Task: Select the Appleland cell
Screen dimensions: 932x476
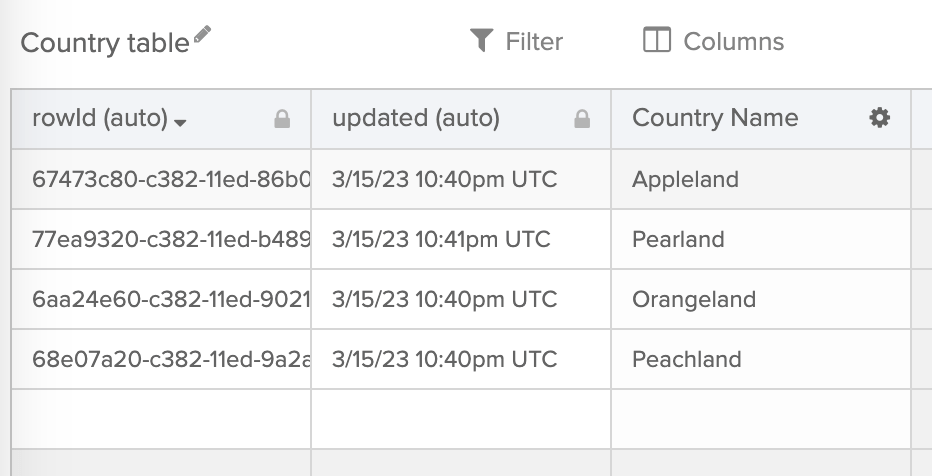Action: (686, 180)
